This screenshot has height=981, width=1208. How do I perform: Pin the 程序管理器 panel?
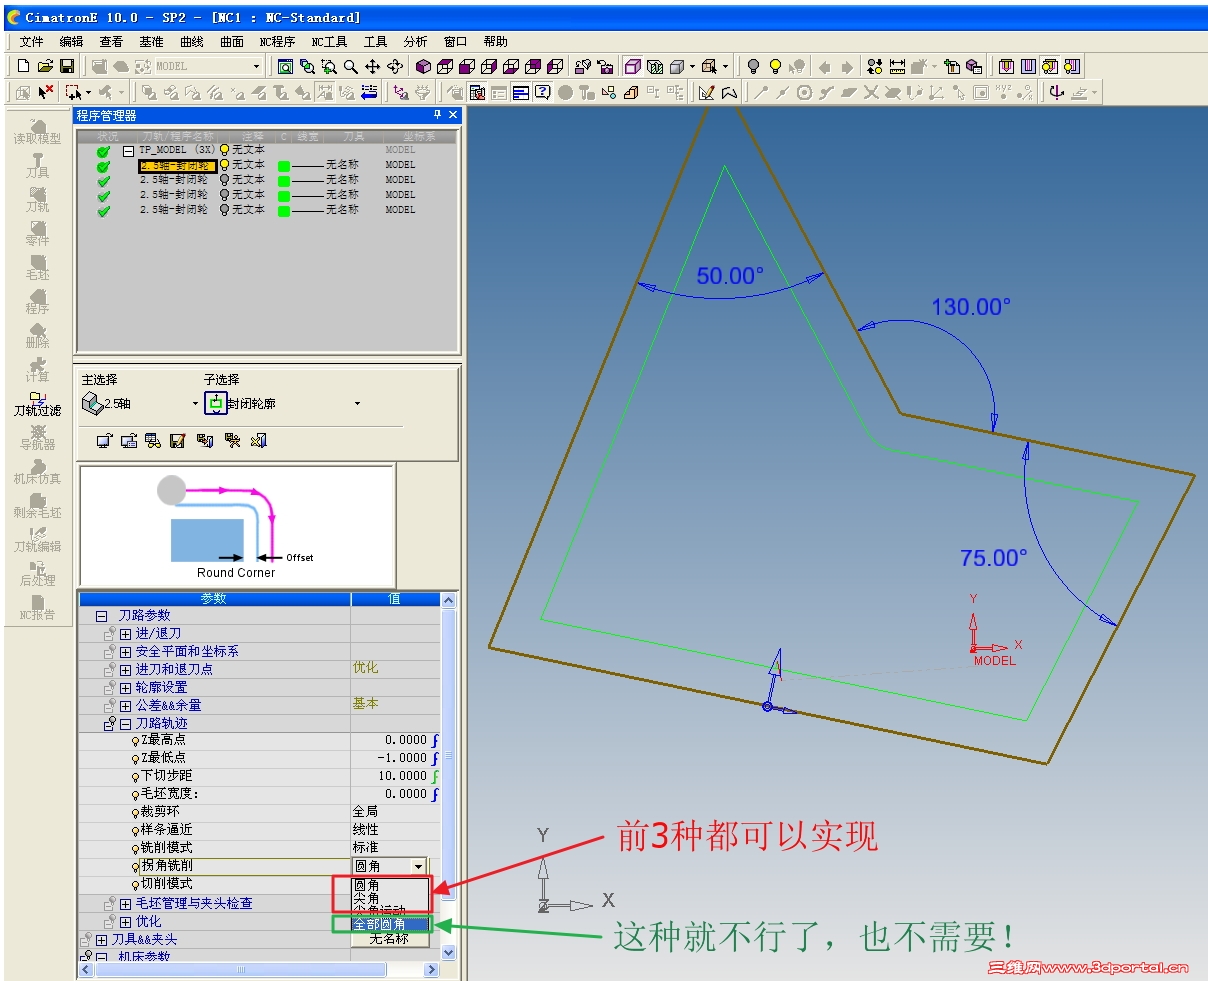pos(437,115)
